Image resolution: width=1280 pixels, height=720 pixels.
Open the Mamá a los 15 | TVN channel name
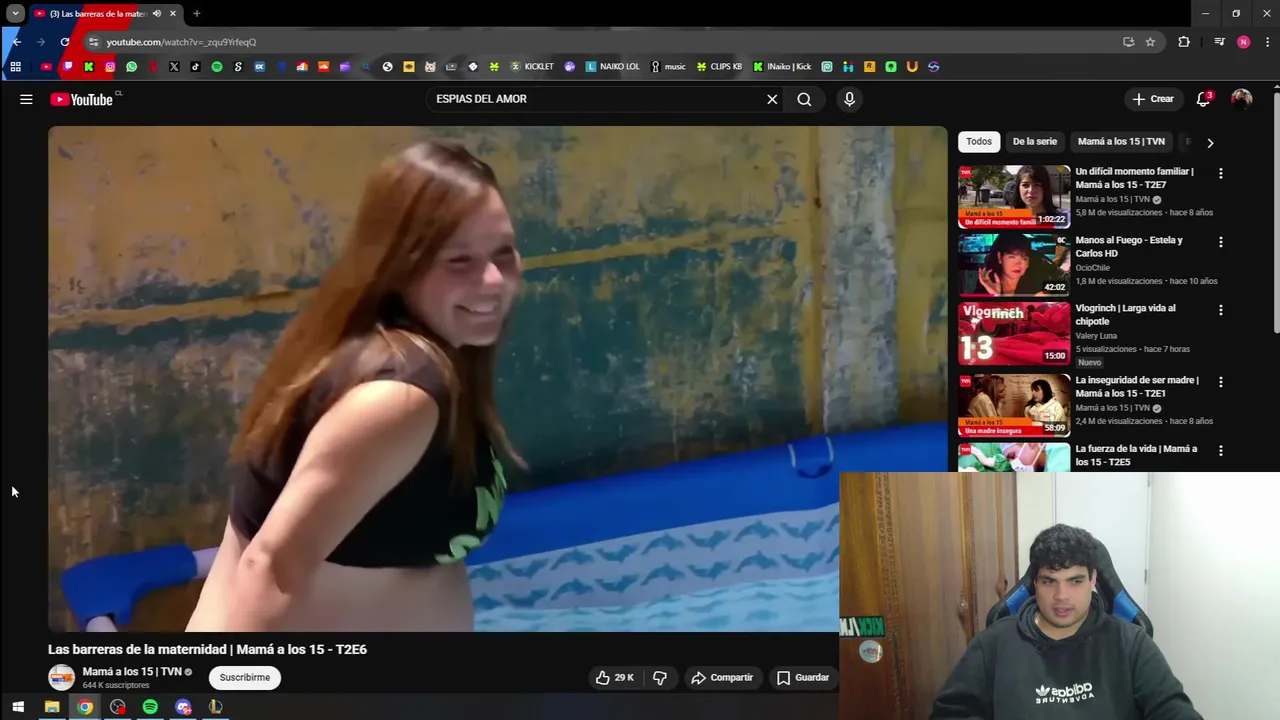132,672
